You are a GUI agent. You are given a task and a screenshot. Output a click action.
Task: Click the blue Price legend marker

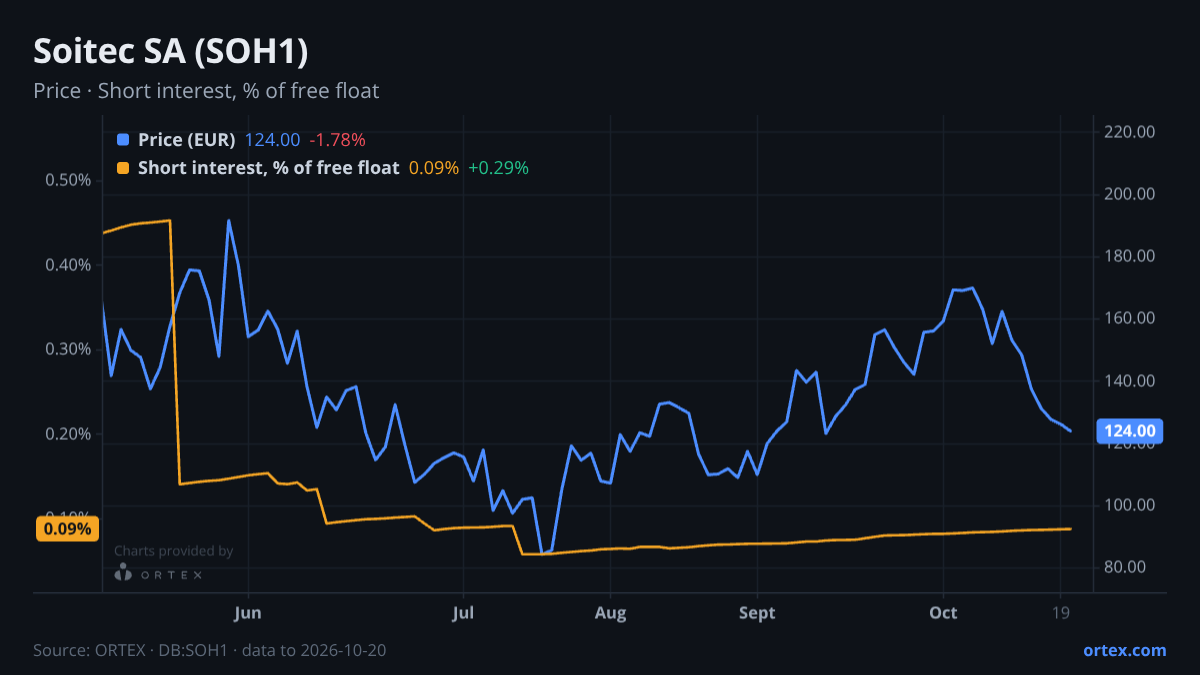(x=123, y=140)
